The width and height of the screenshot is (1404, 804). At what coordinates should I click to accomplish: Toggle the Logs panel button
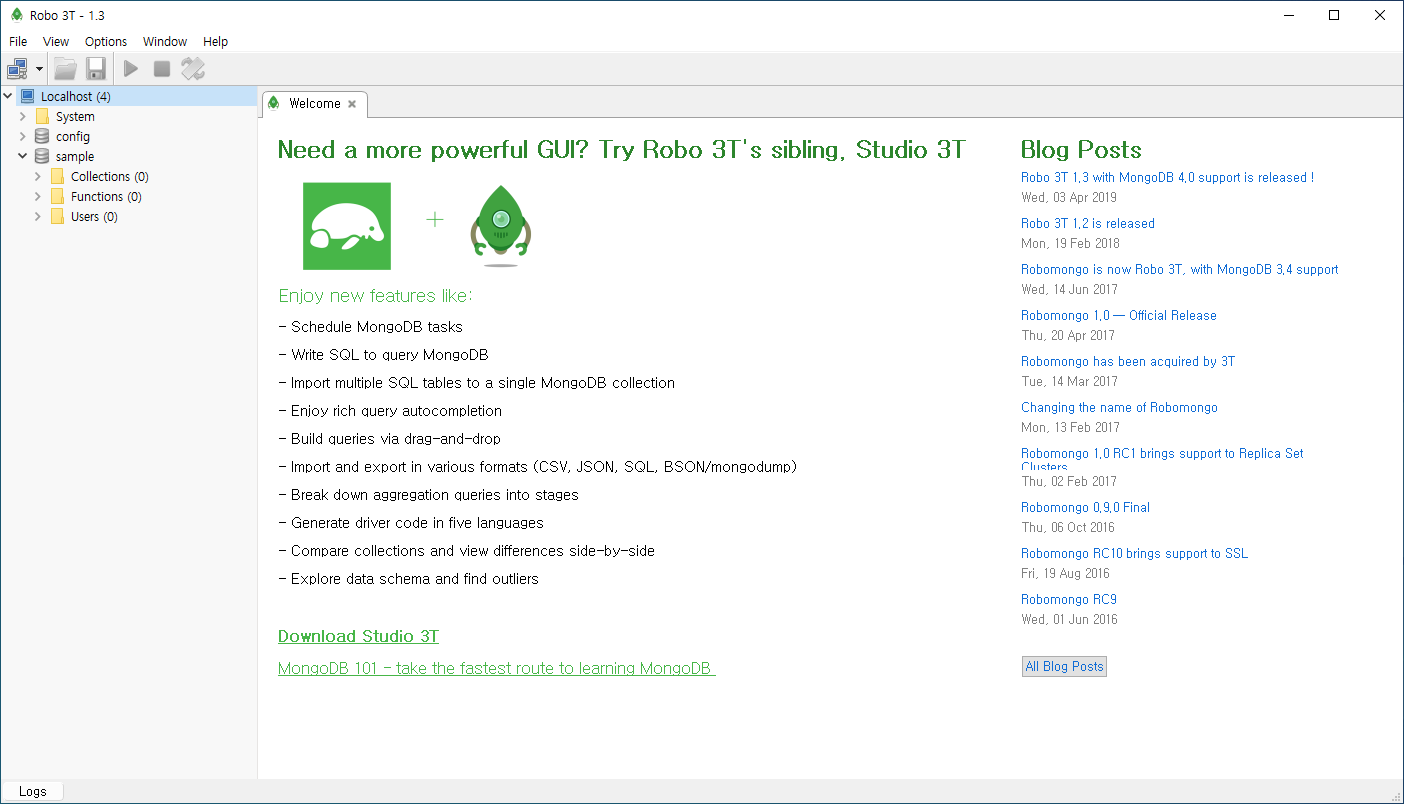32,791
